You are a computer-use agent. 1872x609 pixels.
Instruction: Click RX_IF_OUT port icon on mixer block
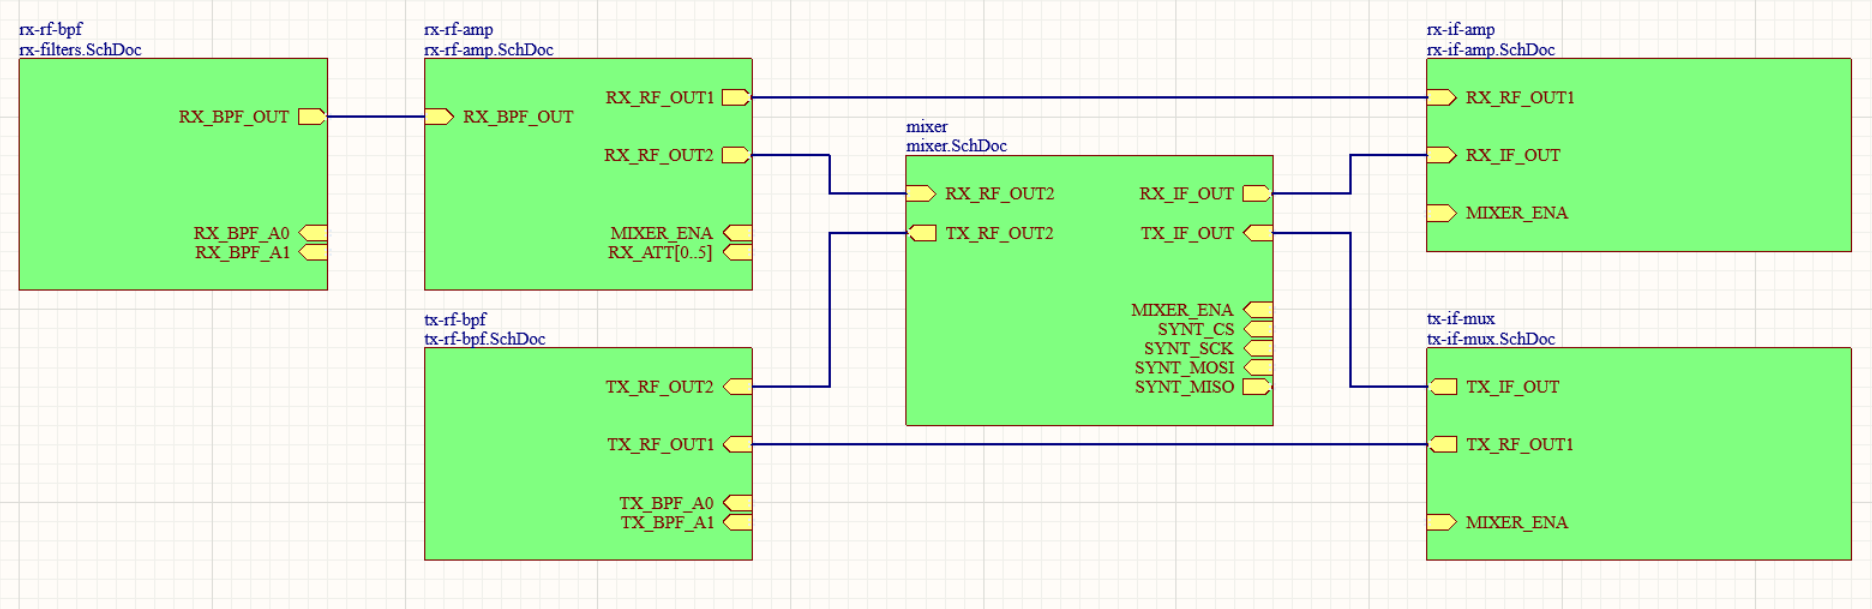tap(1257, 194)
